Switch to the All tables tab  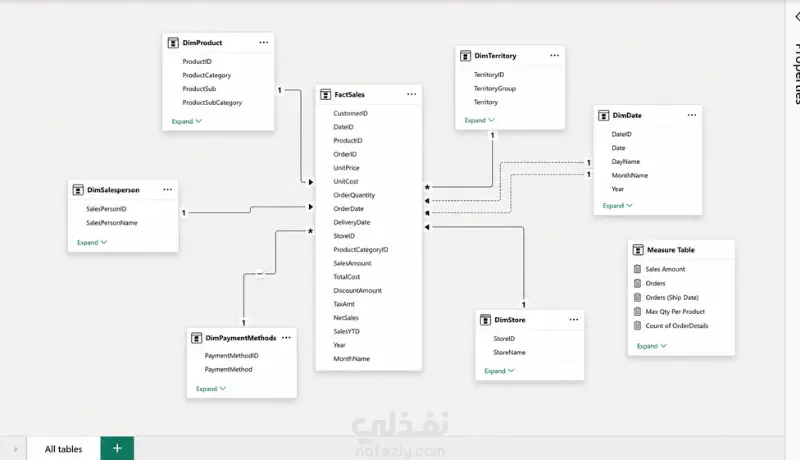click(x=63, y=449)
